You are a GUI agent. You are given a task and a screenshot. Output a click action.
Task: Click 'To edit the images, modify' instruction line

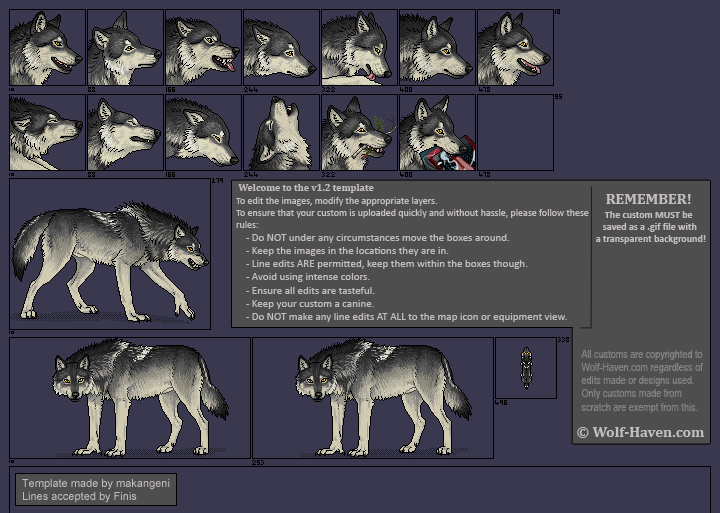(337, 201)
